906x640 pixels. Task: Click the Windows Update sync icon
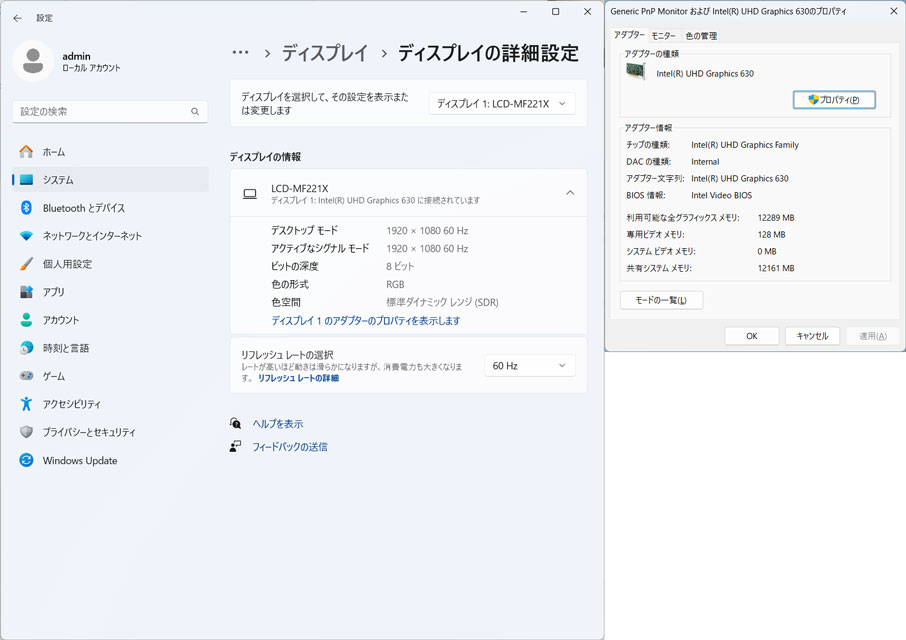(x=26, y=460)
